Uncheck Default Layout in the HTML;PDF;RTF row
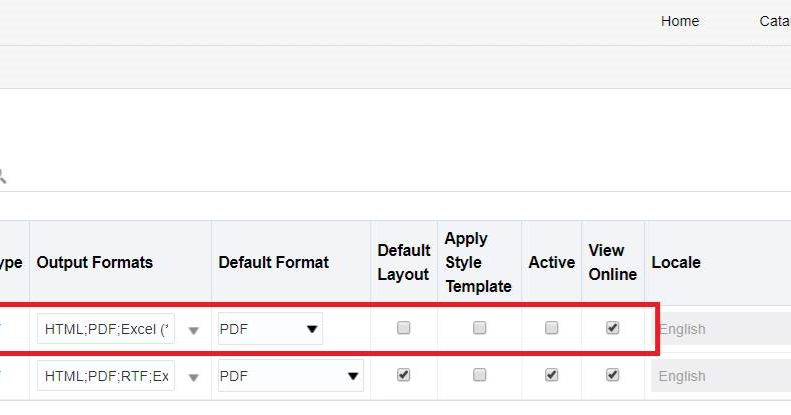 coord(404,375)
